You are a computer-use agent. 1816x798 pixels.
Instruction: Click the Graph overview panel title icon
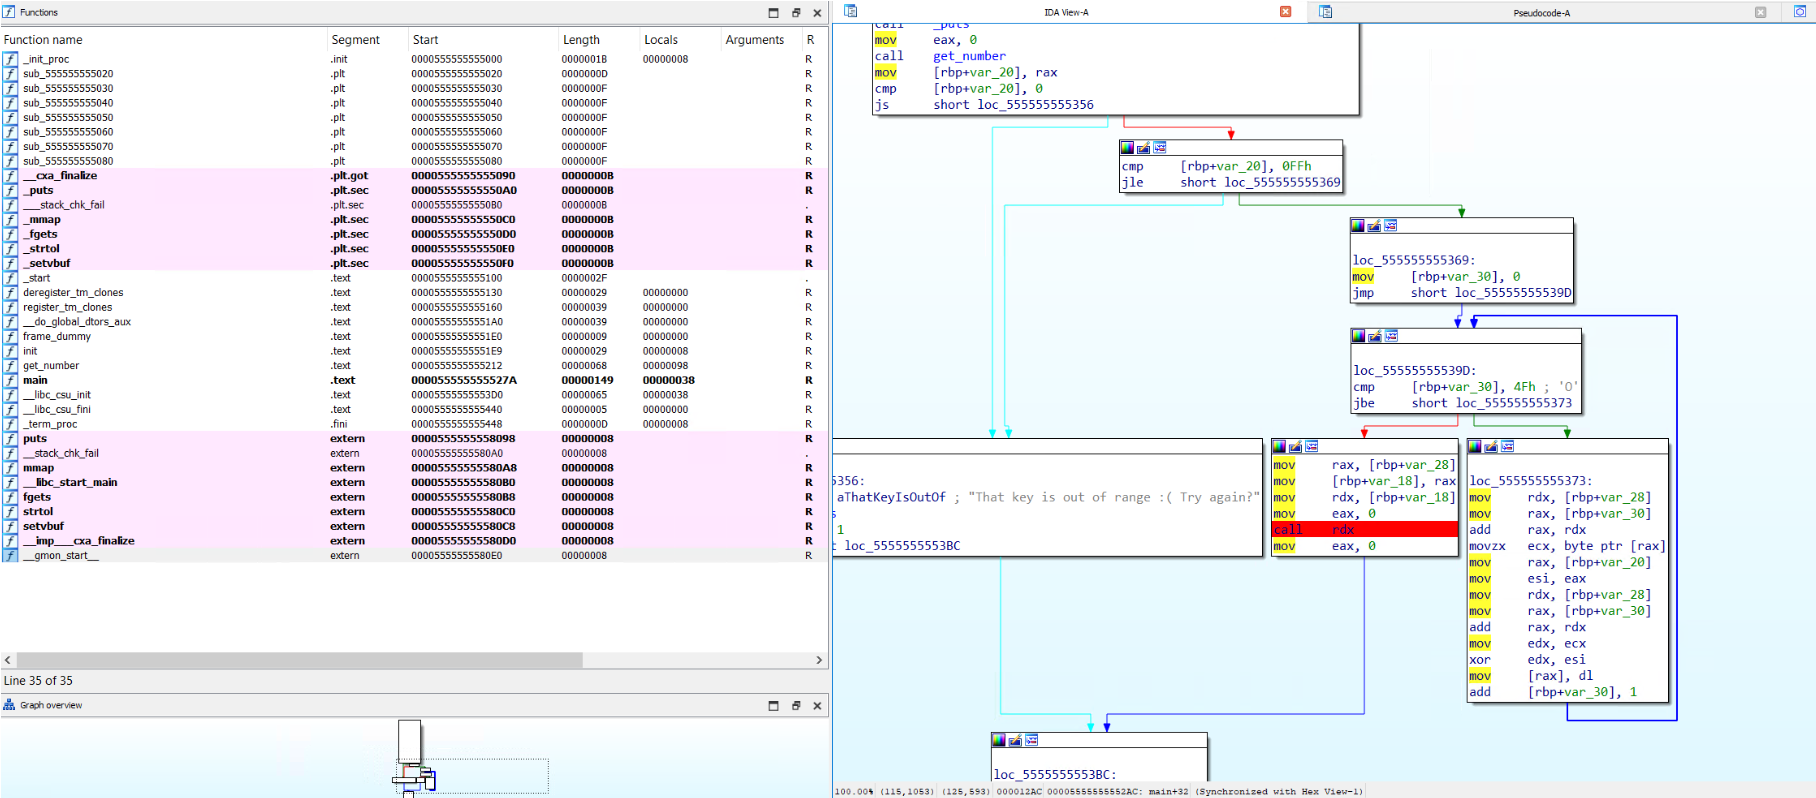9,705
